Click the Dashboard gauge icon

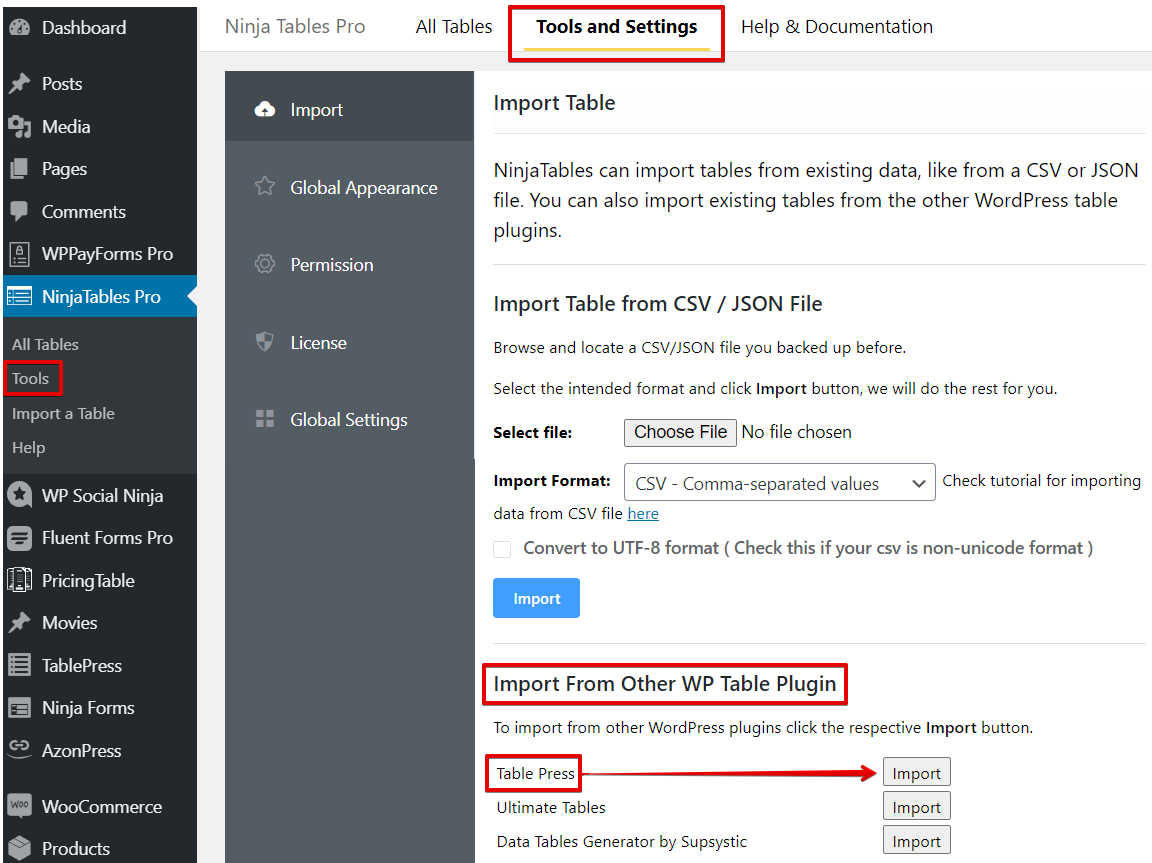[20, 28]
